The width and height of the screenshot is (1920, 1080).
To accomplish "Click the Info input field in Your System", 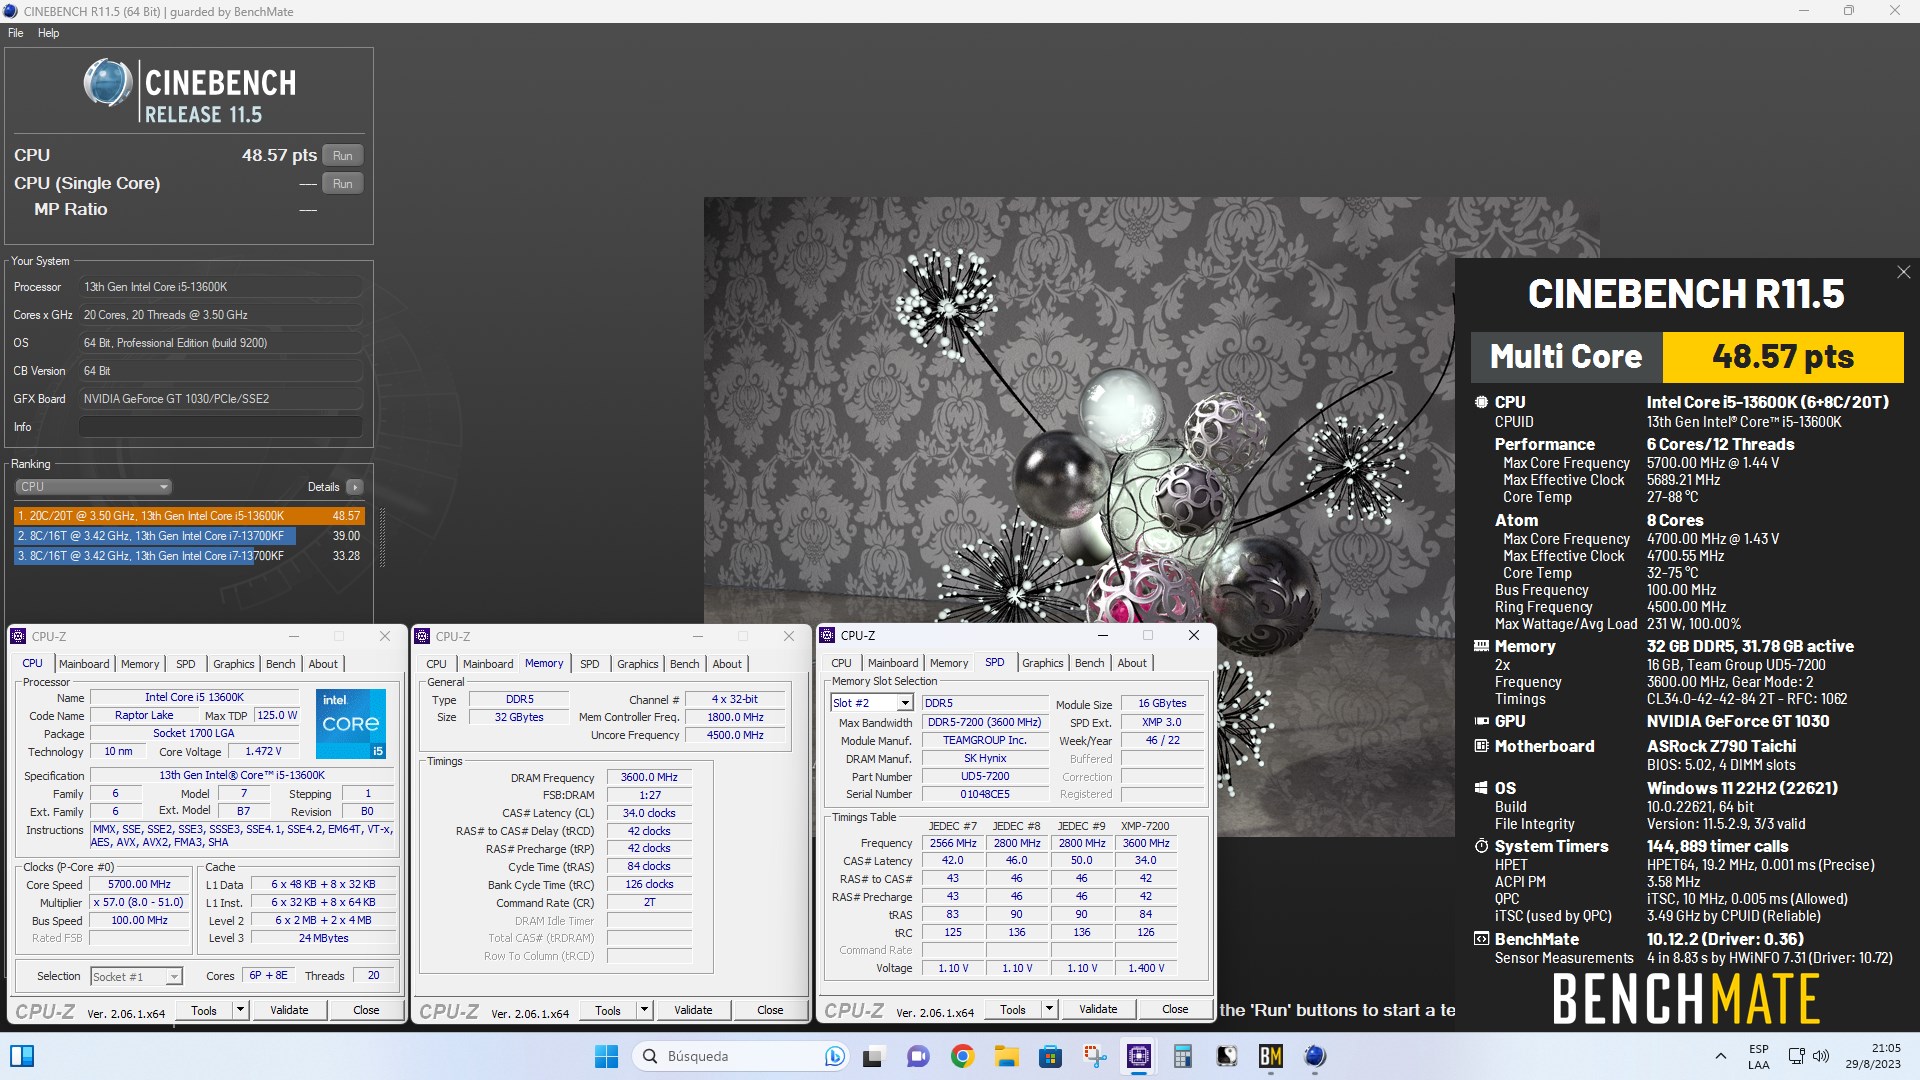I will [220, 427].
